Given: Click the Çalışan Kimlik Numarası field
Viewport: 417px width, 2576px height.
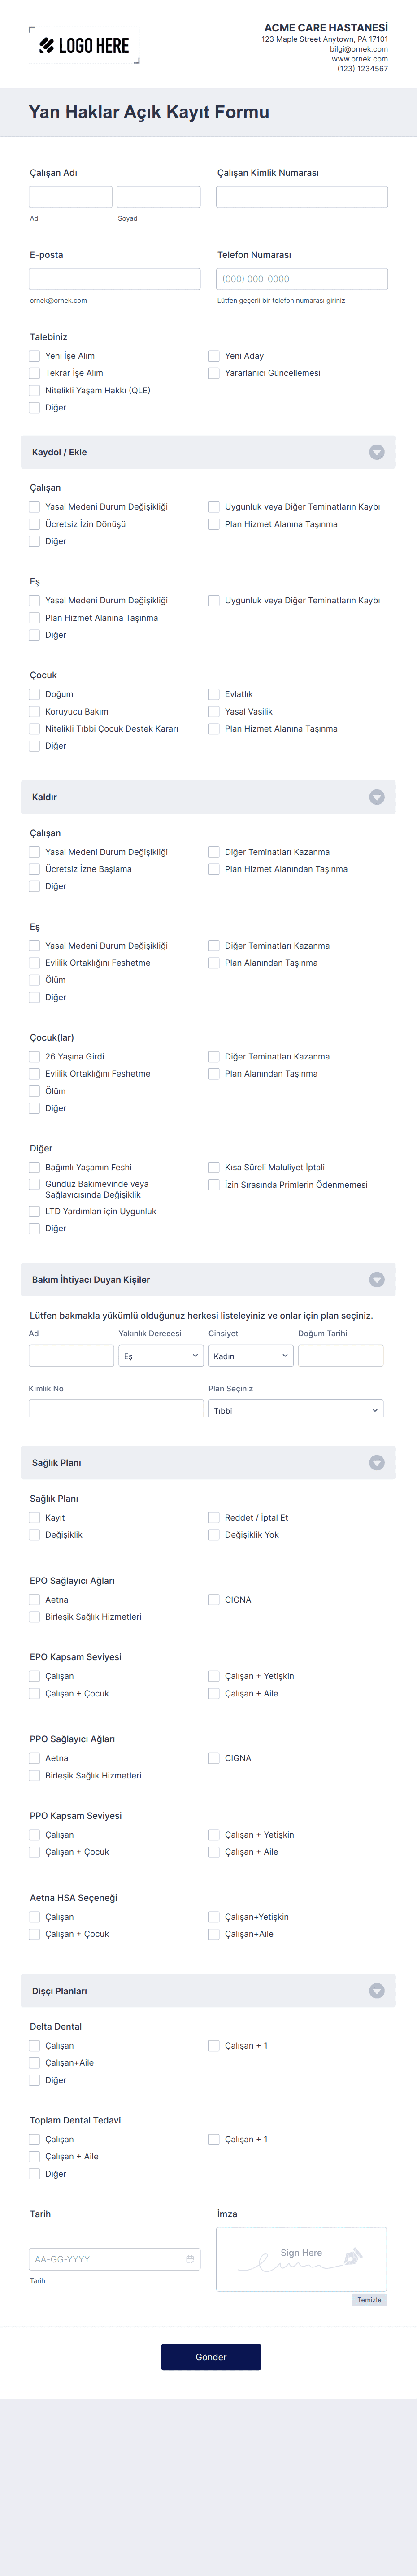Looking at the screenshot, I should pyautogui.click(x=302, y=196).
